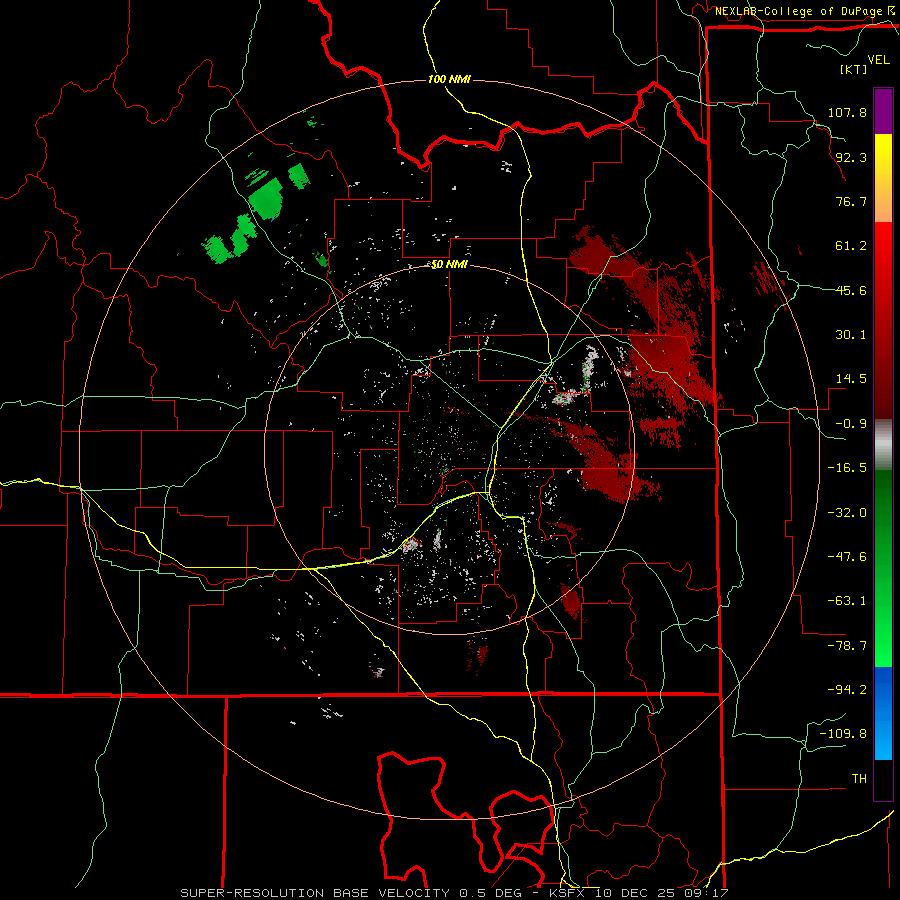Select the -16.5 legend value
The image size is (900, 900).
click(x=847, y=468)
